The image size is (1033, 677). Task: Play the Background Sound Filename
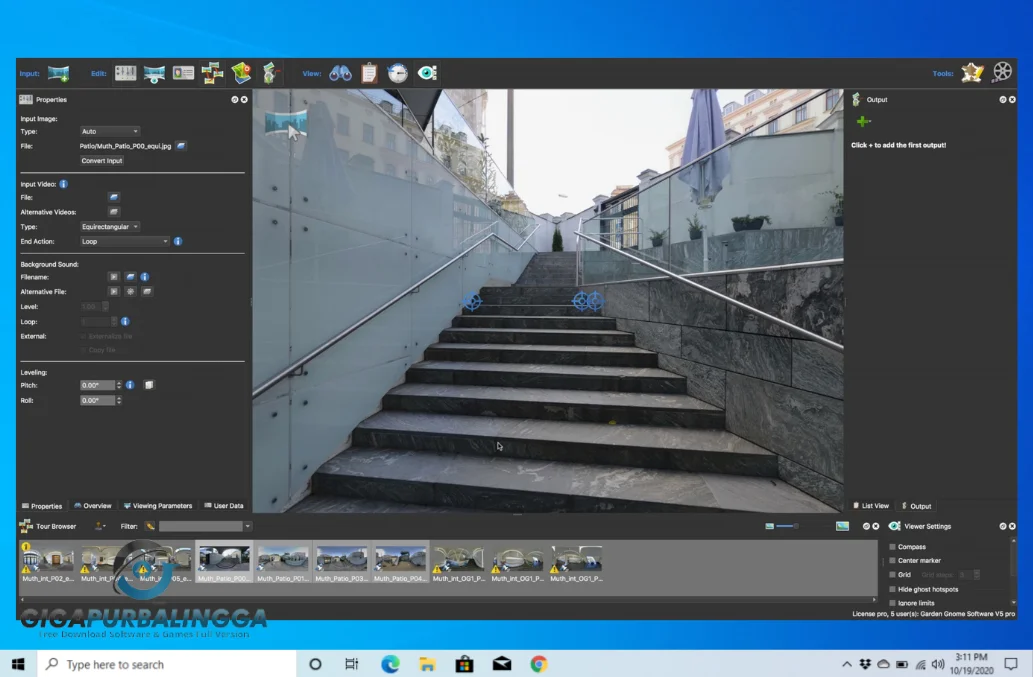(114, 277)
